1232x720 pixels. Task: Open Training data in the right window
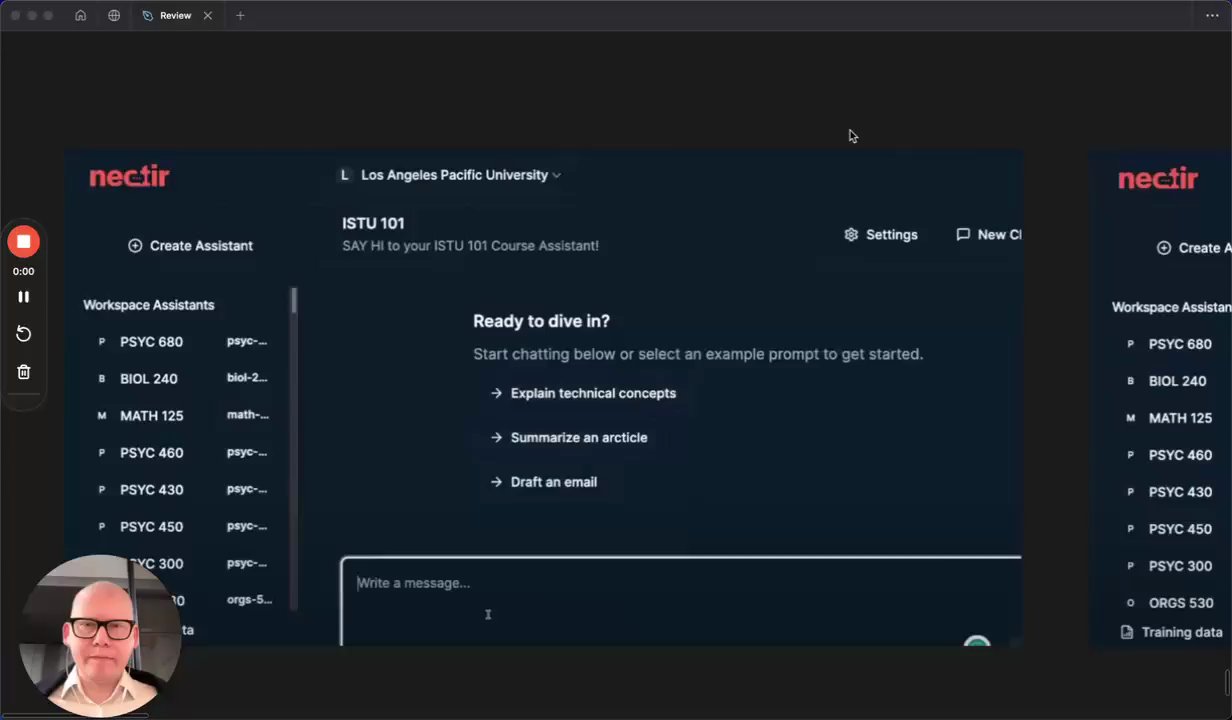pos(1172,632)
